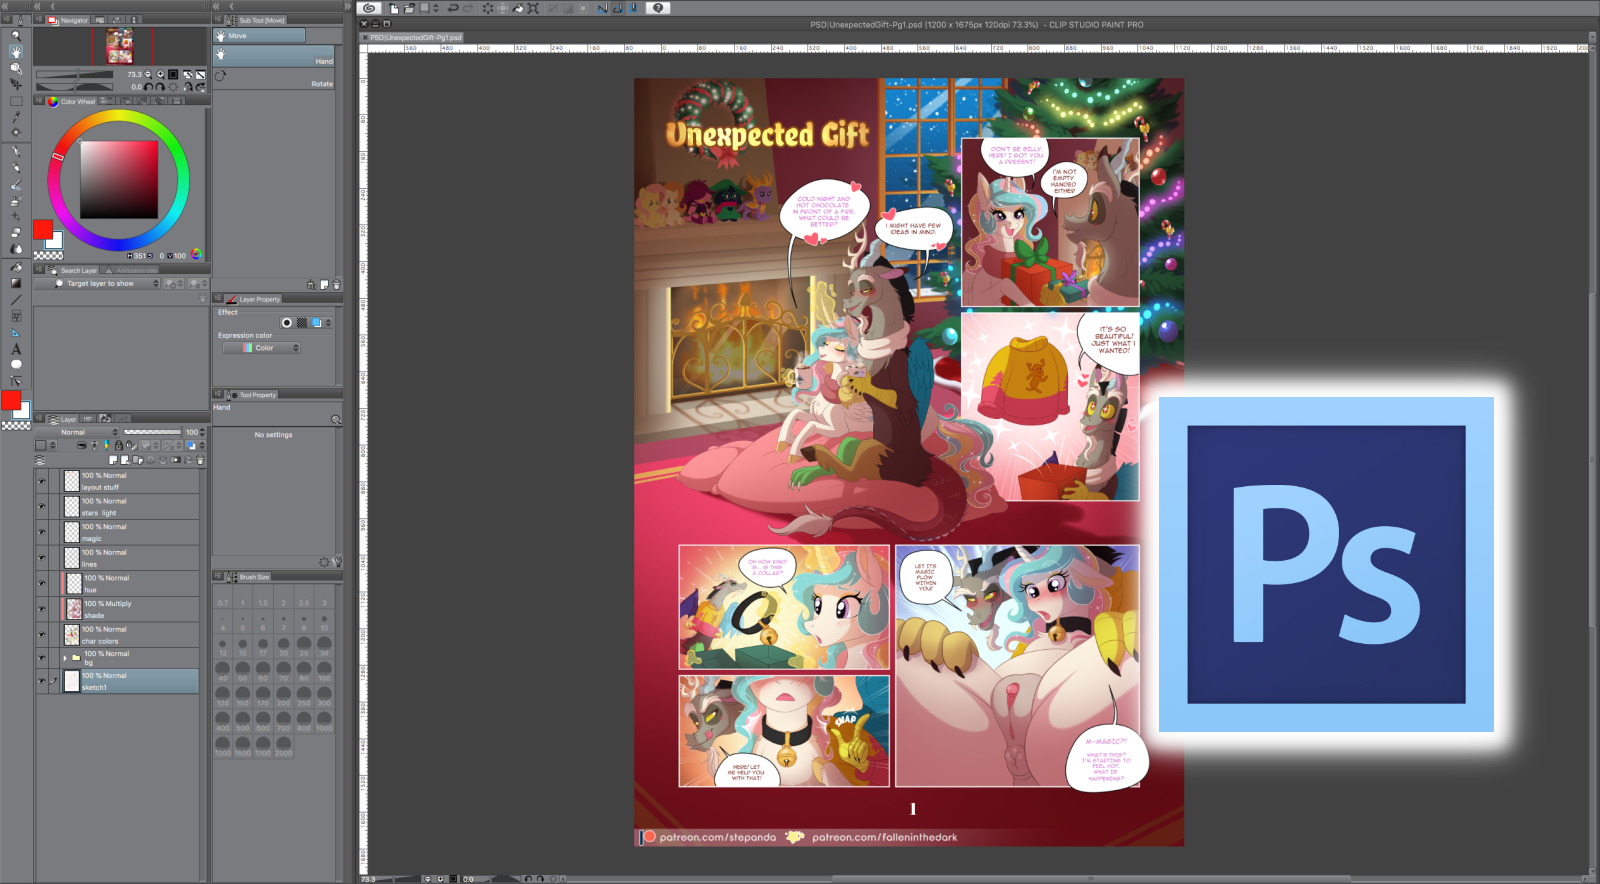Select the Pencil tool
Viewport: 1600px width, 884px height.
[16, 168]
